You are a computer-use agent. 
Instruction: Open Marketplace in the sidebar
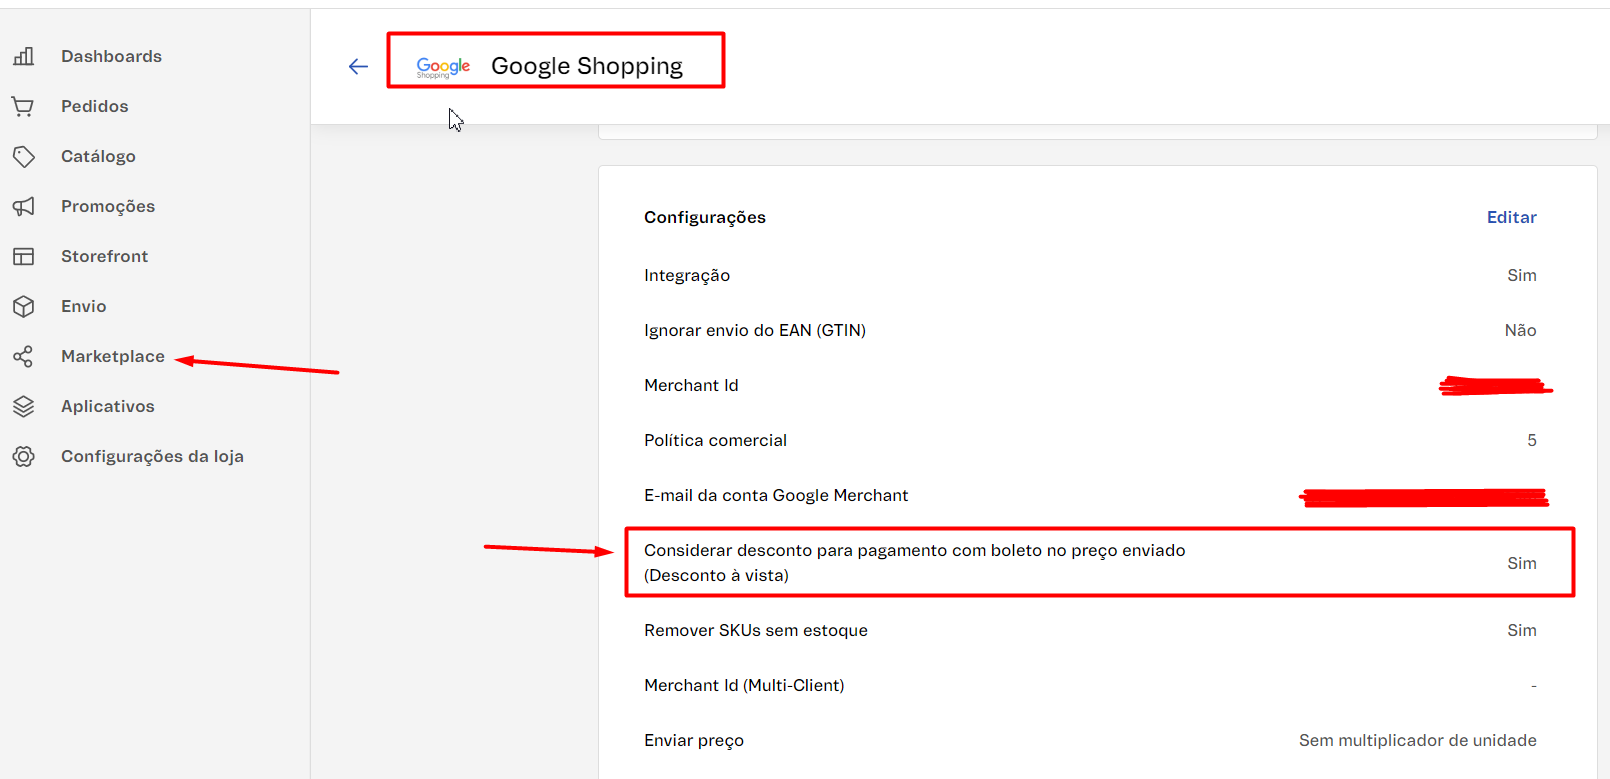(113, 356)
